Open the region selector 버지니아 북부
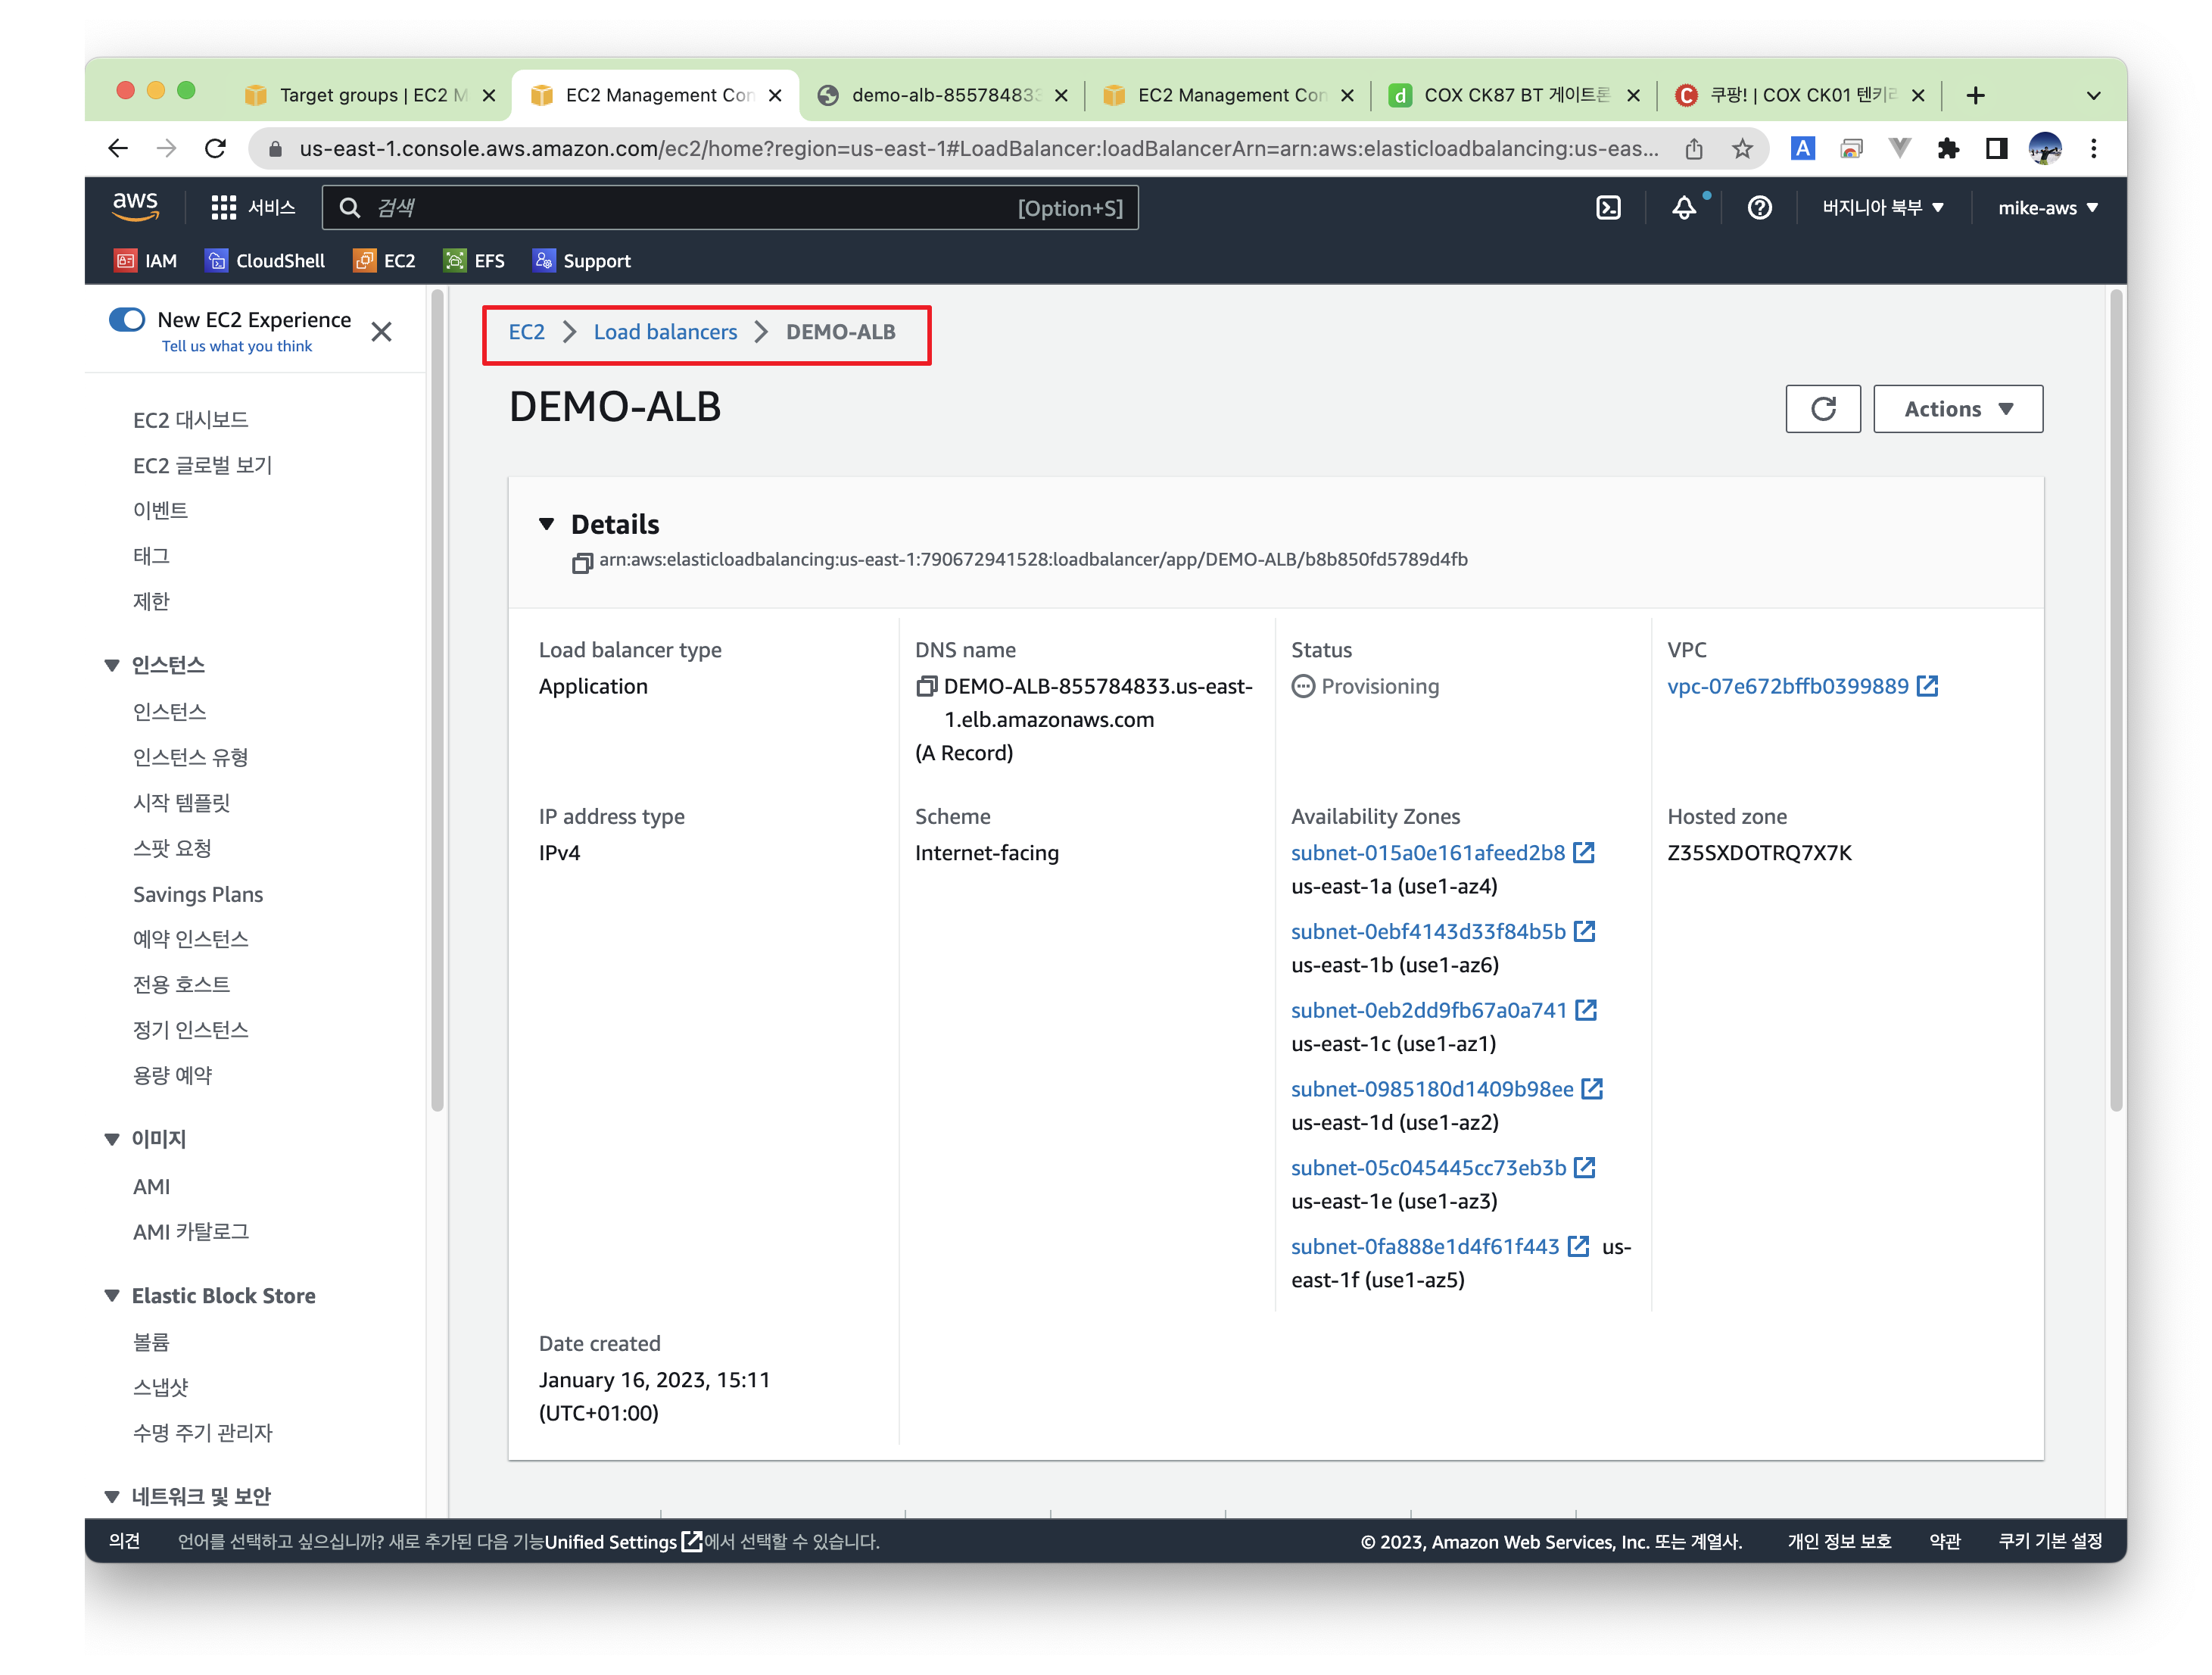The width and height of the screenshot is (2212, 1675). coord(1882,208)
